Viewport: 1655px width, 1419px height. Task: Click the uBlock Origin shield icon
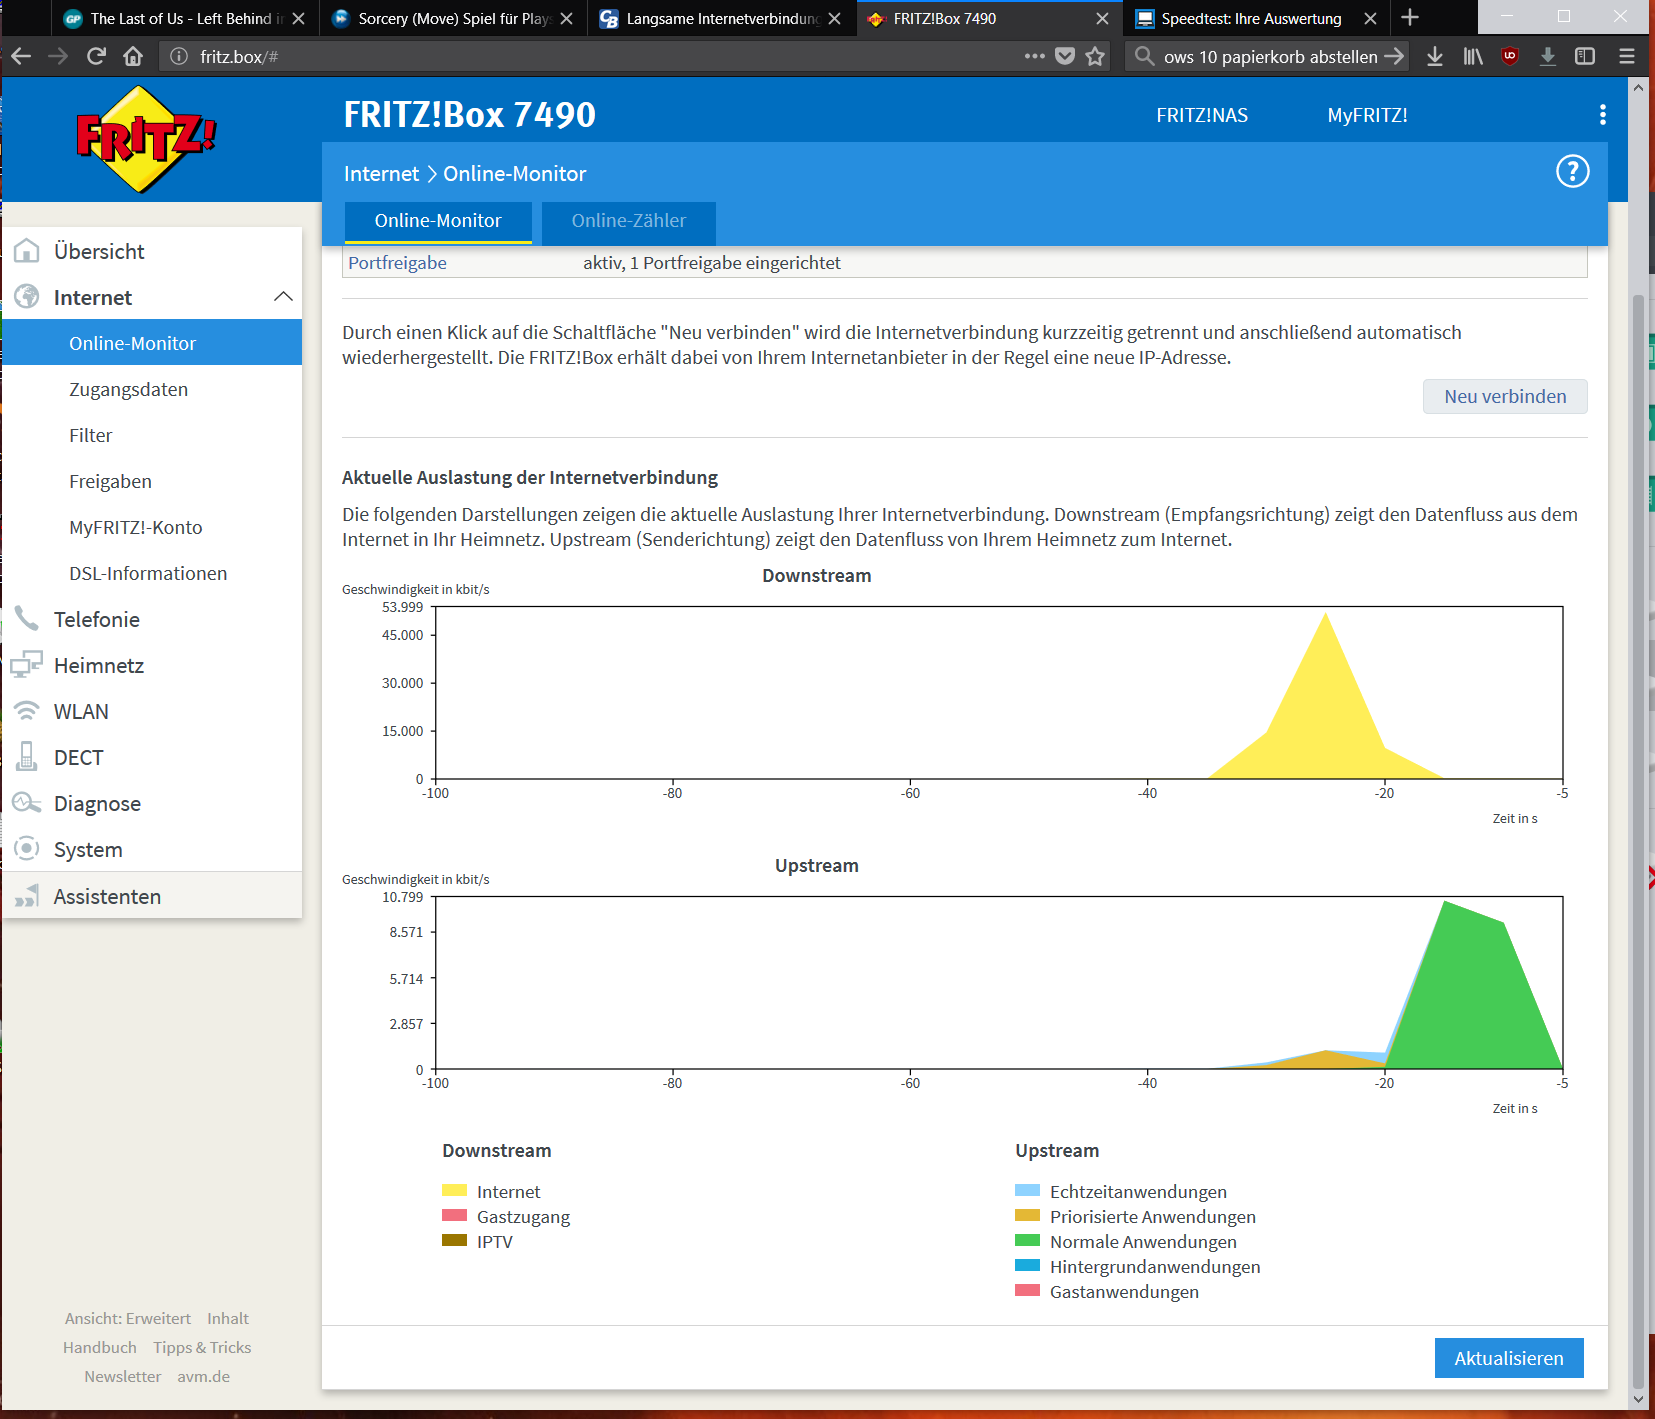1510,56
